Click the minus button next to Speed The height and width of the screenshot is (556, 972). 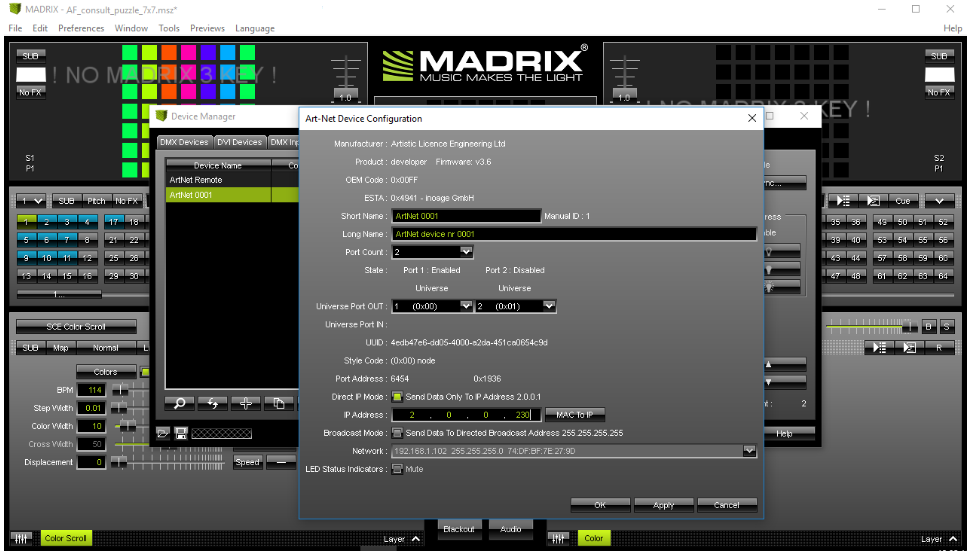tap(281, 462)
